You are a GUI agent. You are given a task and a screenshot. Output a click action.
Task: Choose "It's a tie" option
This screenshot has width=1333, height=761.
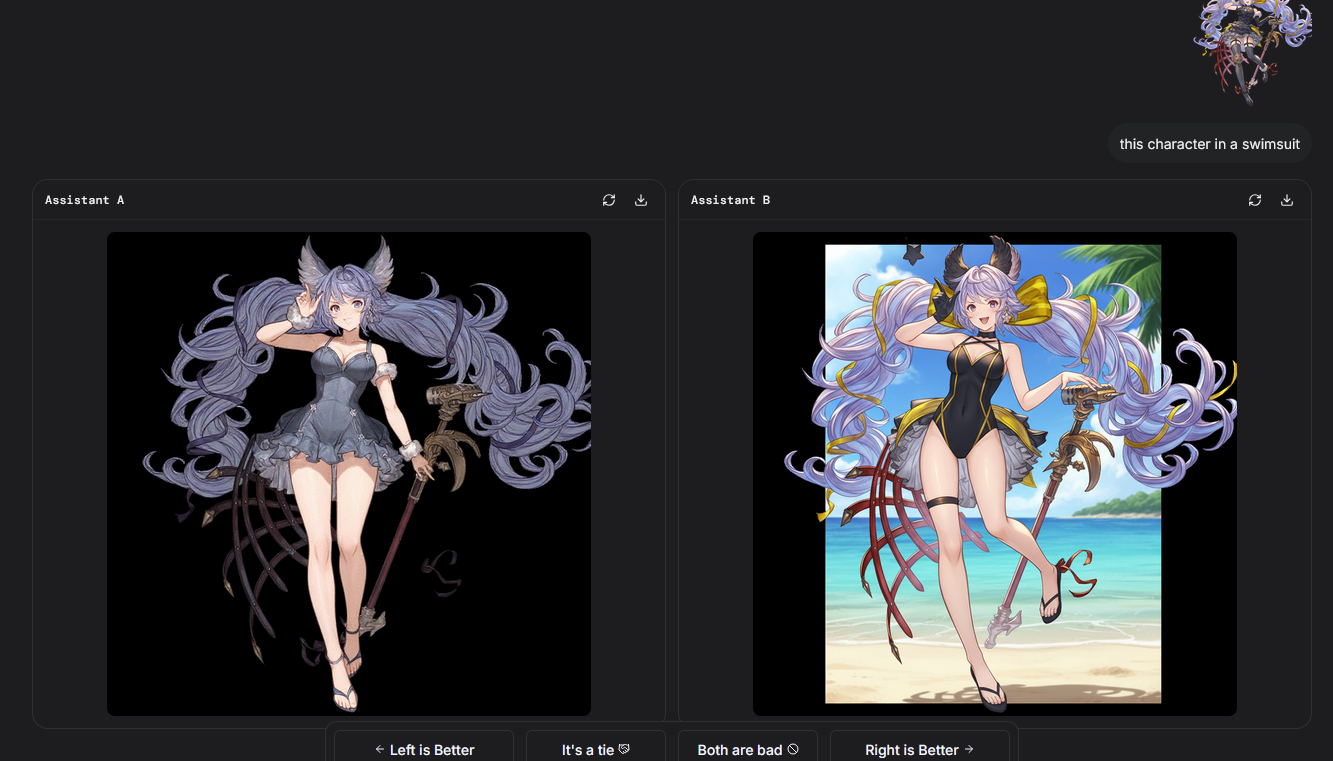[x=596, y=749]
